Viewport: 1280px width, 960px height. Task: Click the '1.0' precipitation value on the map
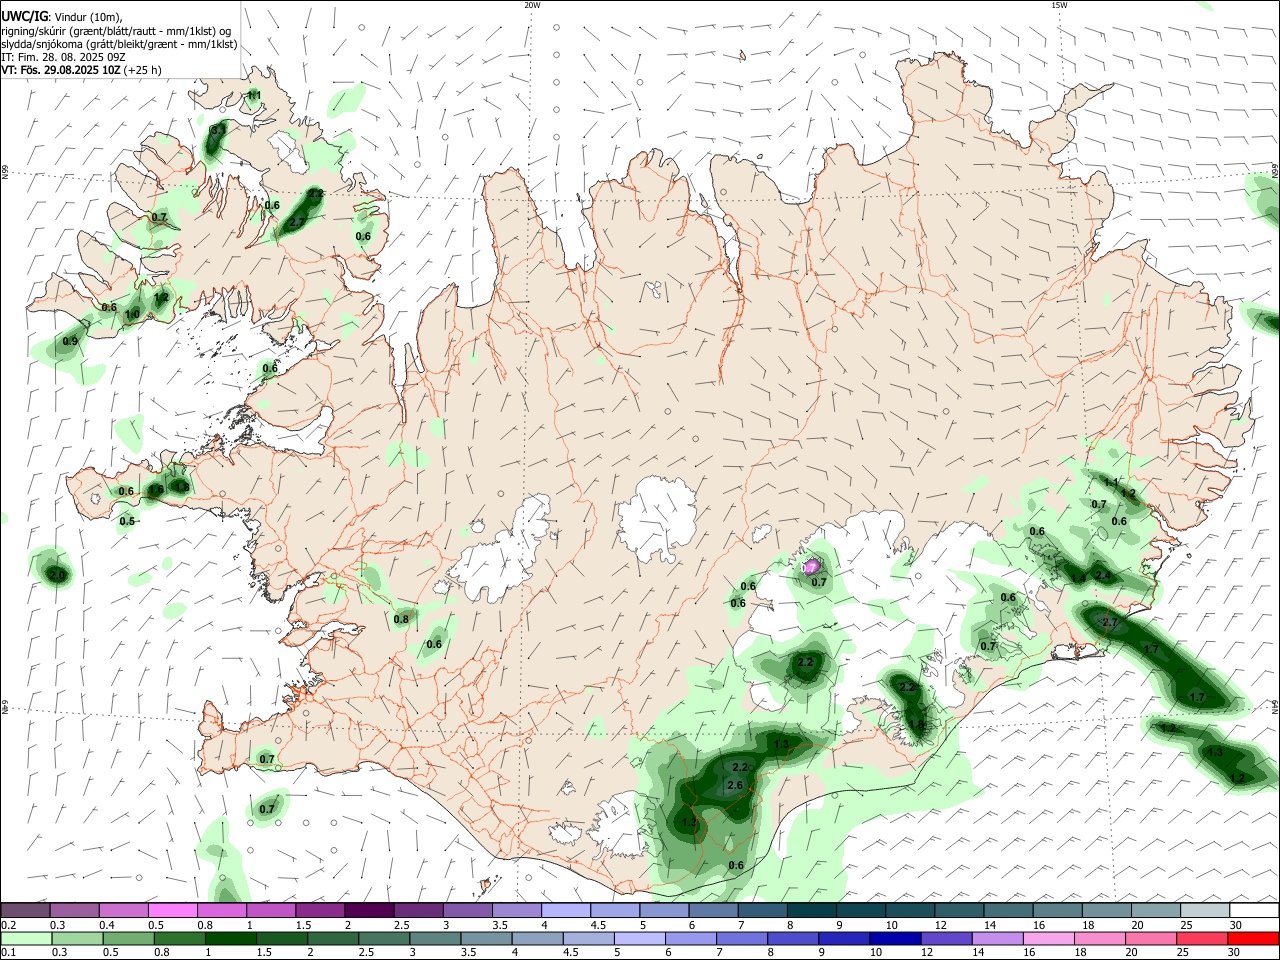pyautogui.click(x=132, y=314)
